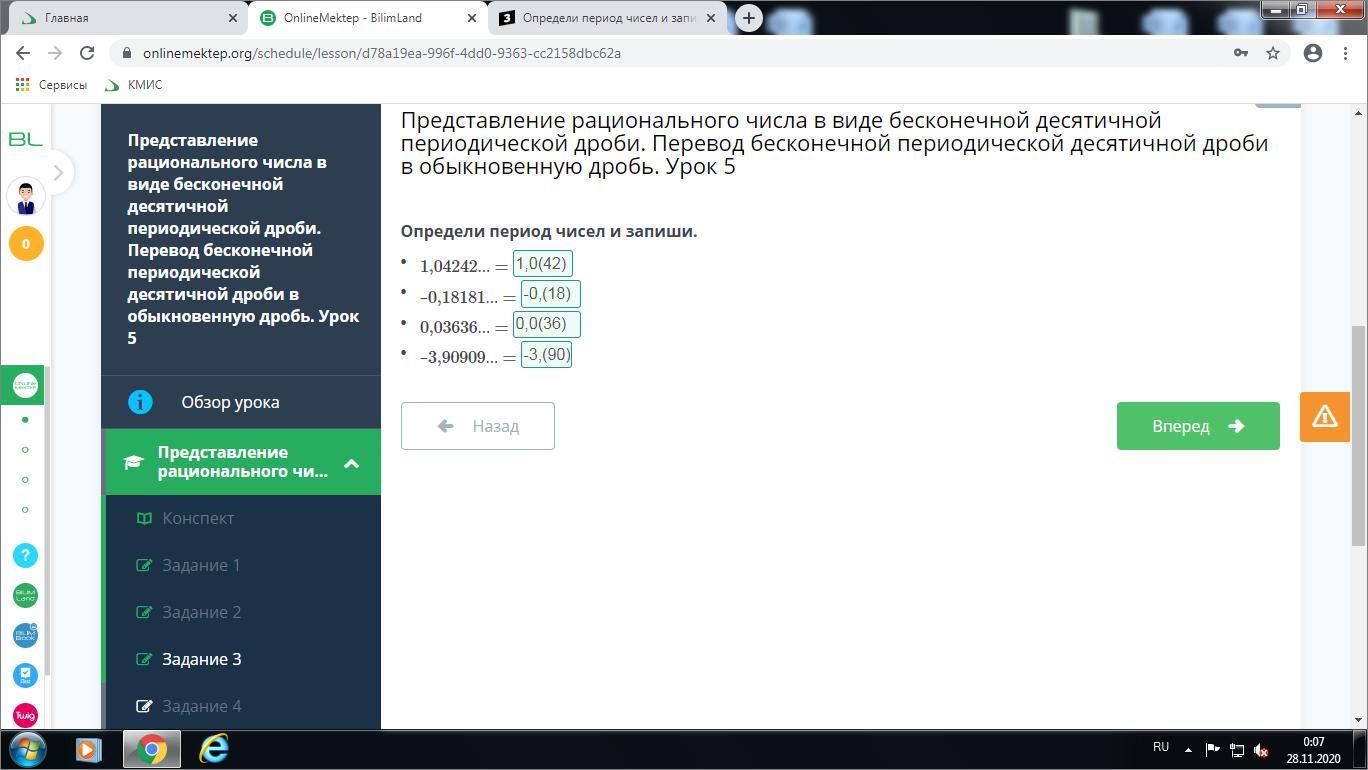Viewport: 1368px width, 770px height.
Task: Open the Chrome profile icon
Action: (x=1313, y=53)
